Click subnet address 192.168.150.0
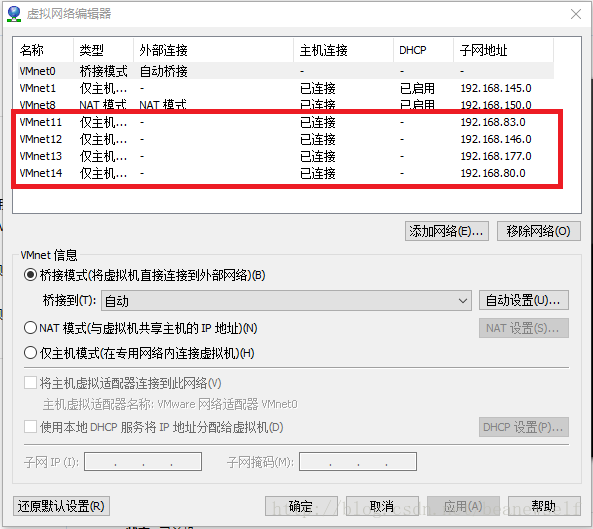Screen dimensions: 593x529 click(496, 105)
